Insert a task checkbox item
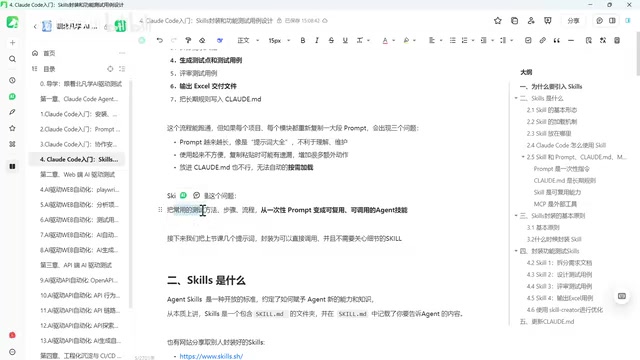Image resolution: width=640 pixels, height=360 pixels. click(x=528, y=40)
